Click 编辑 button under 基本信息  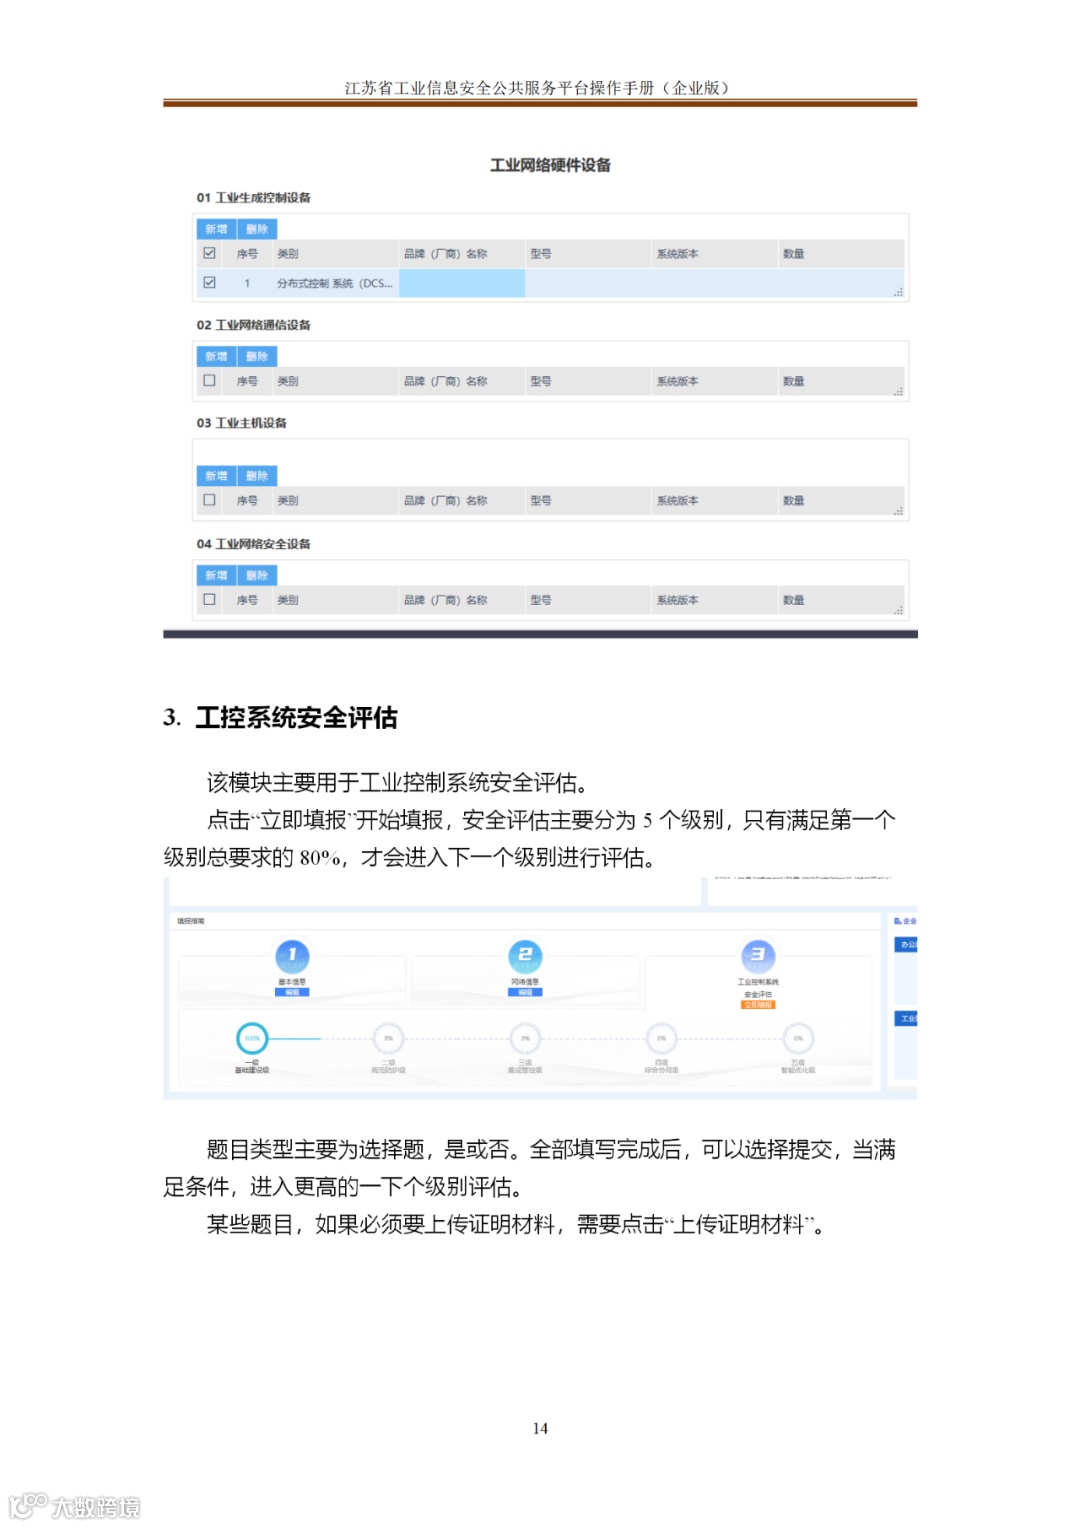292,993
